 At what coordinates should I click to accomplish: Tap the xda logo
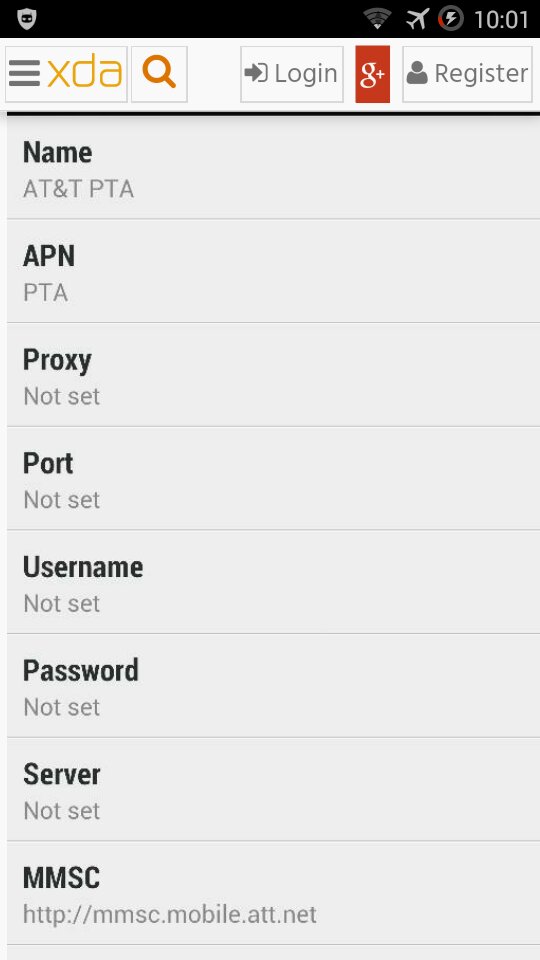[x=84, y=73]
